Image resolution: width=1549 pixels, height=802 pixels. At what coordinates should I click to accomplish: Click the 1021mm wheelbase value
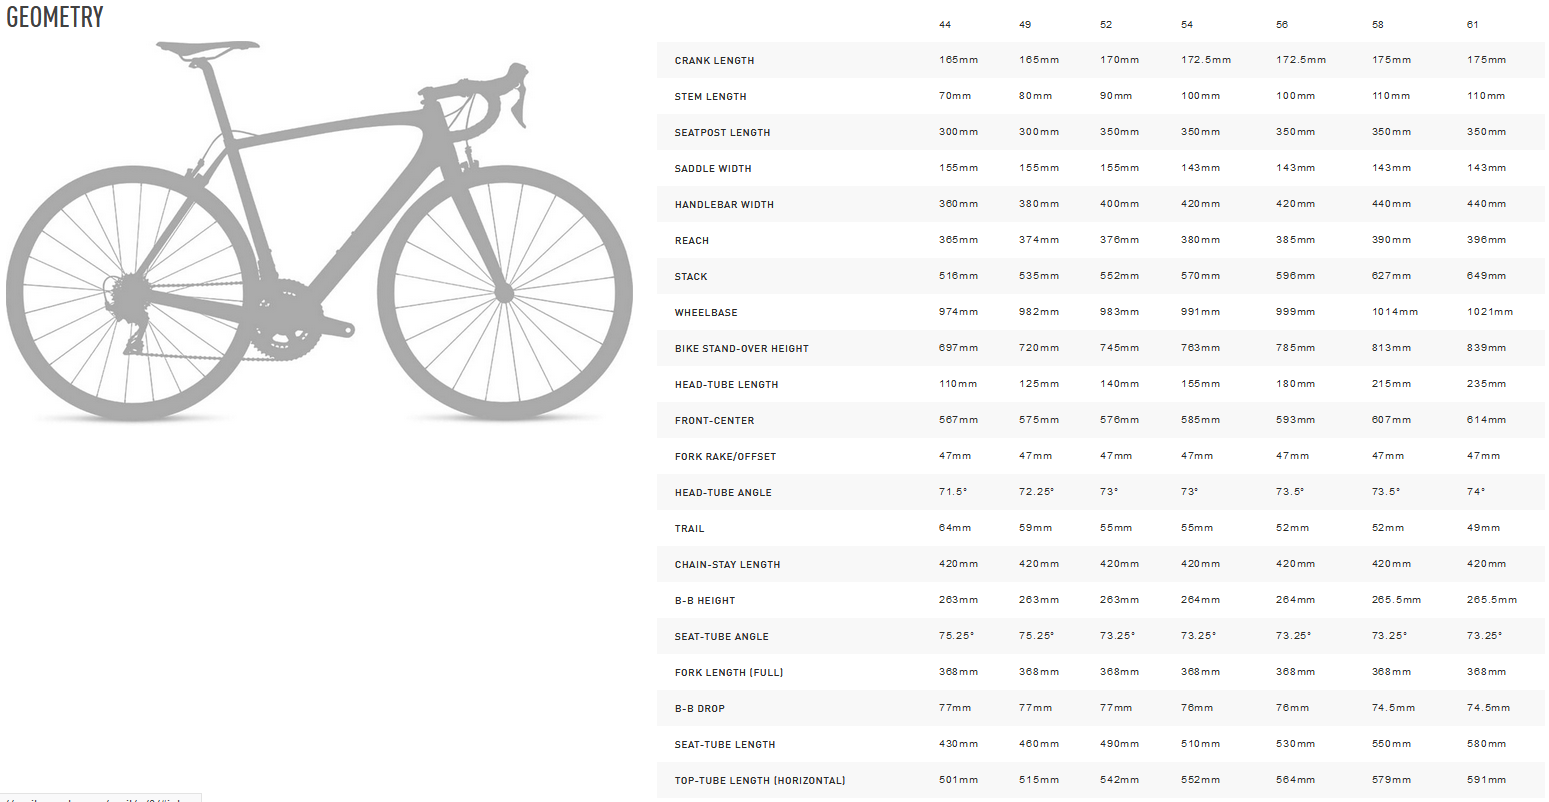1490,312
